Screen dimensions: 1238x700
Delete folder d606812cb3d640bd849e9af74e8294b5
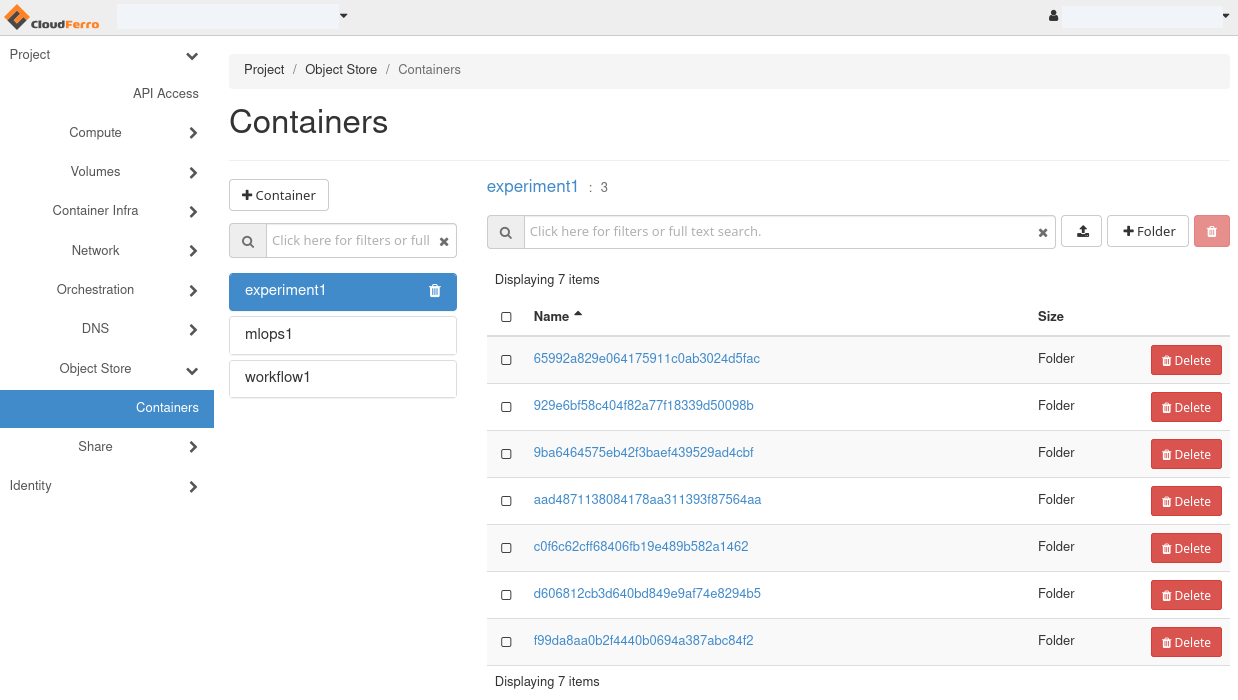(1186, 595)
